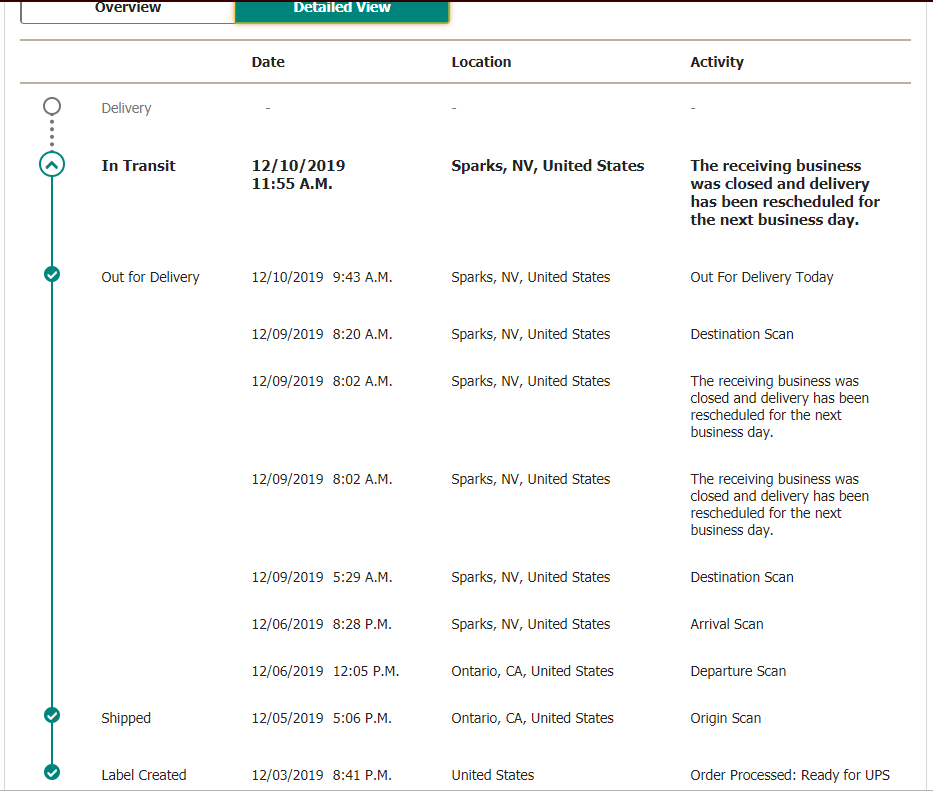Click Sparks, NV location in Arrival Scan row
Screen dimensions: 933x793
[531, 624]
